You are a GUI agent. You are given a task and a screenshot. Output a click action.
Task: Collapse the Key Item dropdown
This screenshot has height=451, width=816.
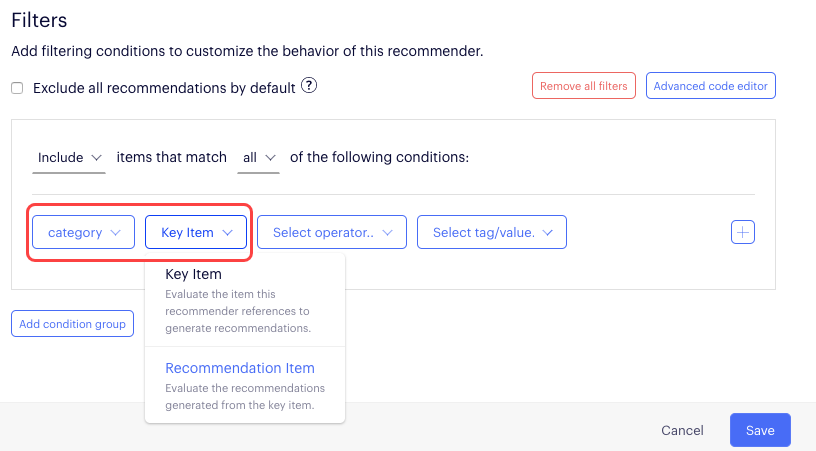pos(196,232)
